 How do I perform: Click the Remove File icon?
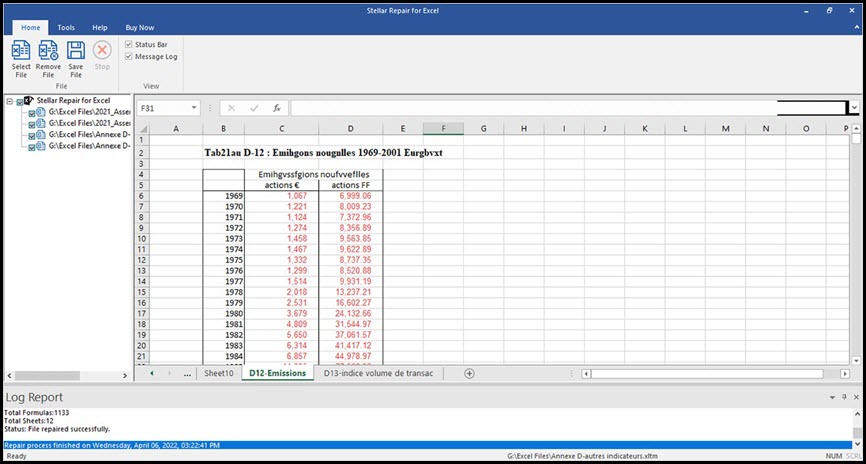[48, 50]
